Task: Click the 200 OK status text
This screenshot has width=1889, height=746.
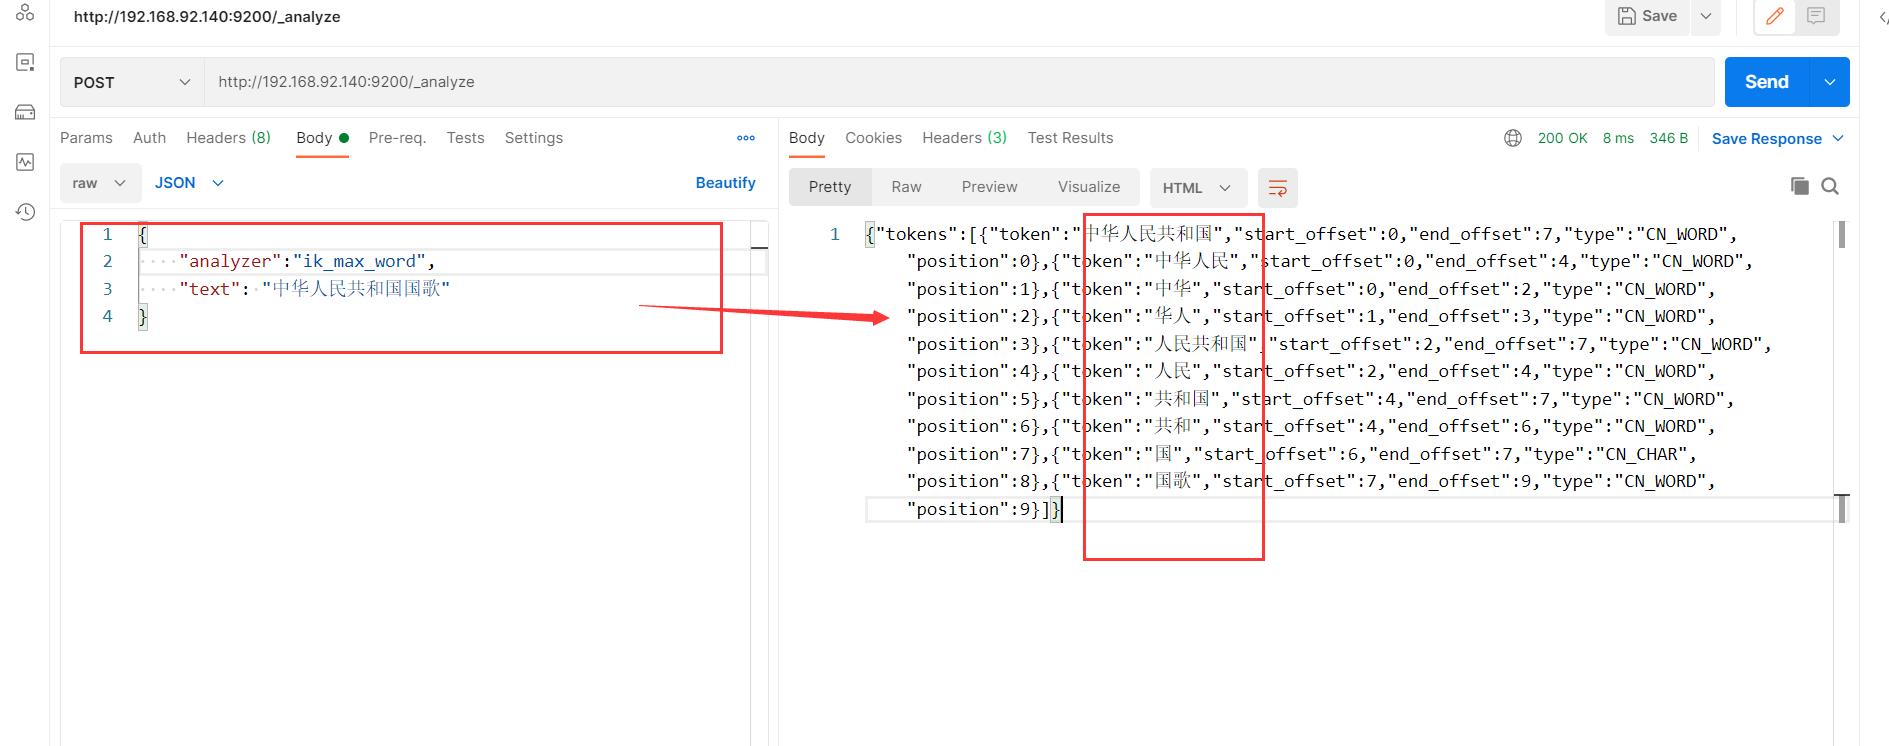Action: pyautogui.click(x=1562, y=138)
